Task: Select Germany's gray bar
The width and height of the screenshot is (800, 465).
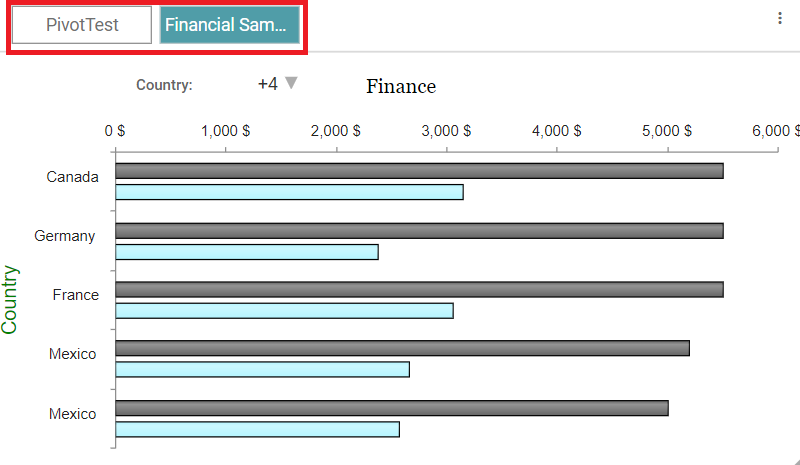Action: click(419, 231)
